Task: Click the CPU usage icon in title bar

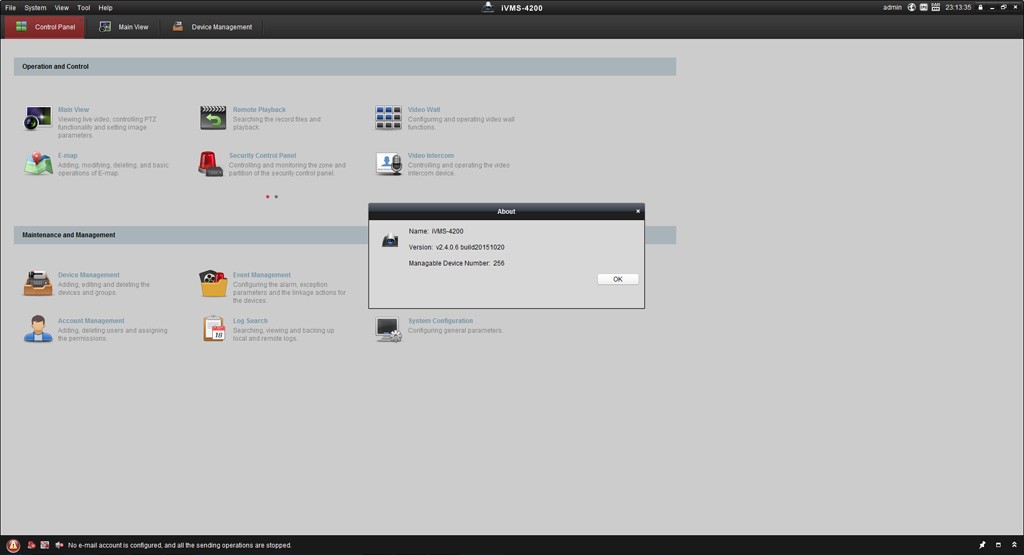Action: [923, 7]
